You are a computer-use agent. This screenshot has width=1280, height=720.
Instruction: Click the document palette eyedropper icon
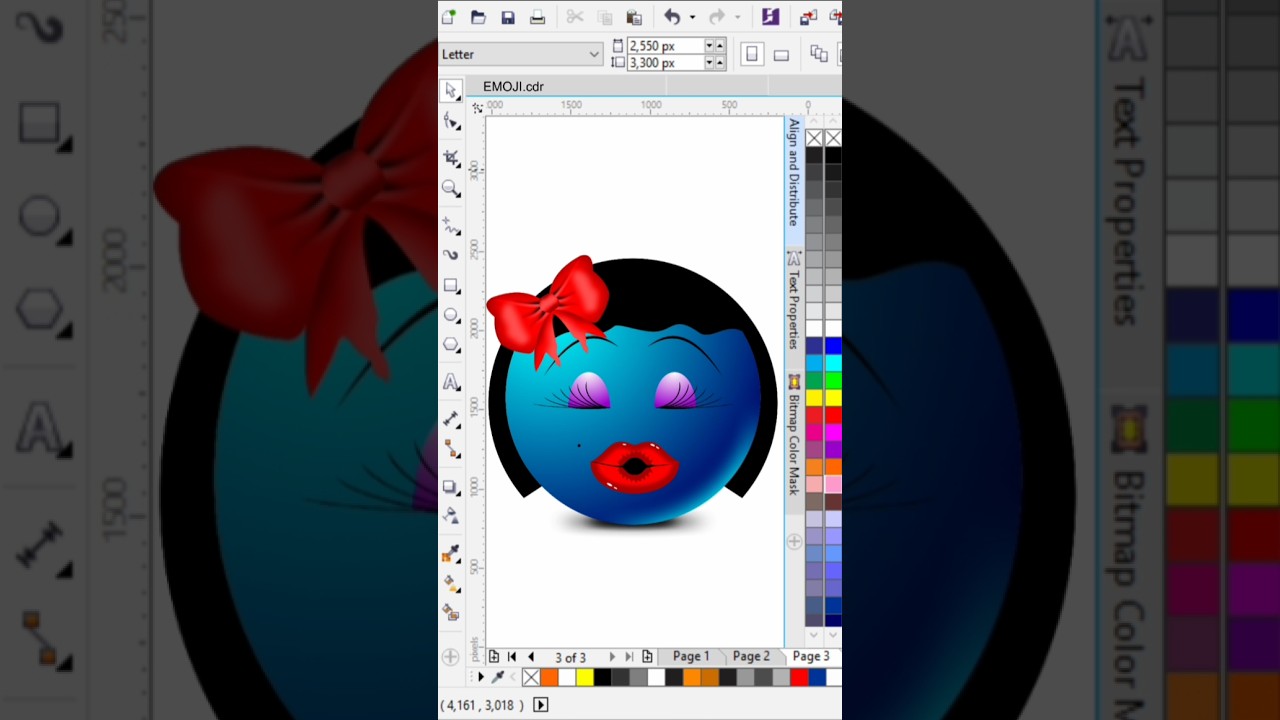pos(497,677)
